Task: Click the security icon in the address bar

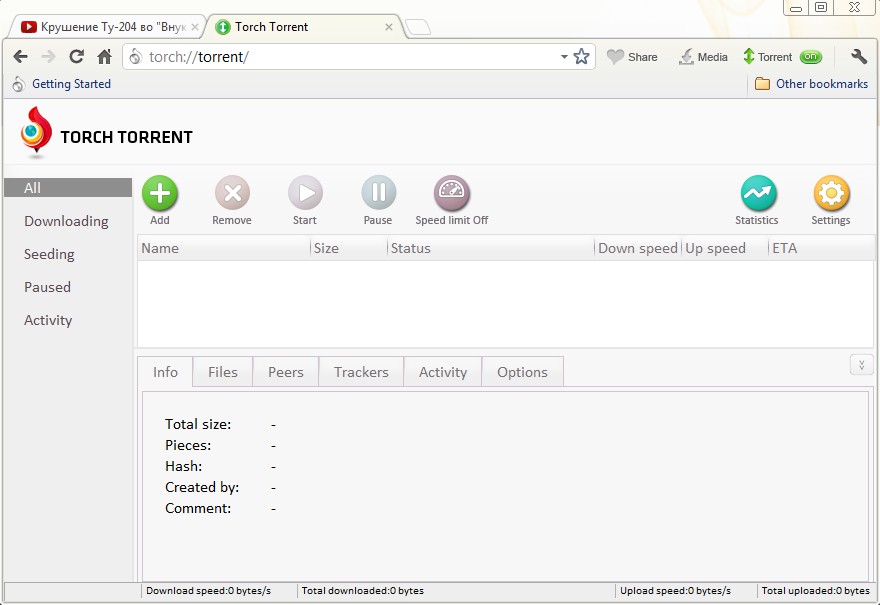Action: (136, 56)
